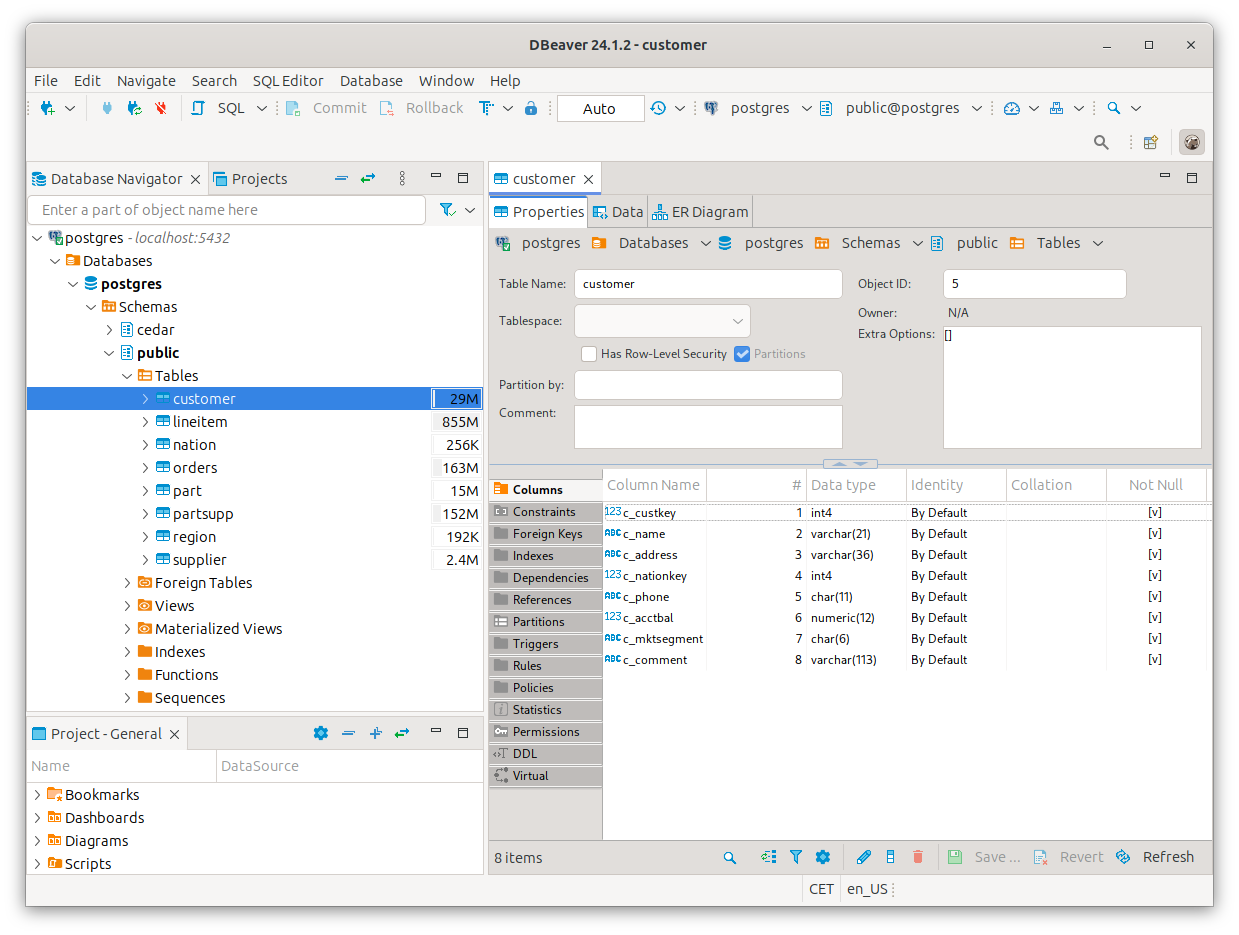Toggle Not Null checkbox for c_phone column
Screen dimensions: 1239x935
click(1155, 597)
